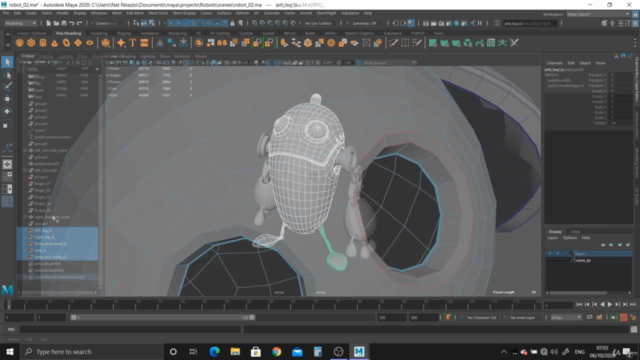The width and height of the screenshot is (640, 360).
Task: Create a polygon sphere from shelf
Action: (x=19, y=43)
